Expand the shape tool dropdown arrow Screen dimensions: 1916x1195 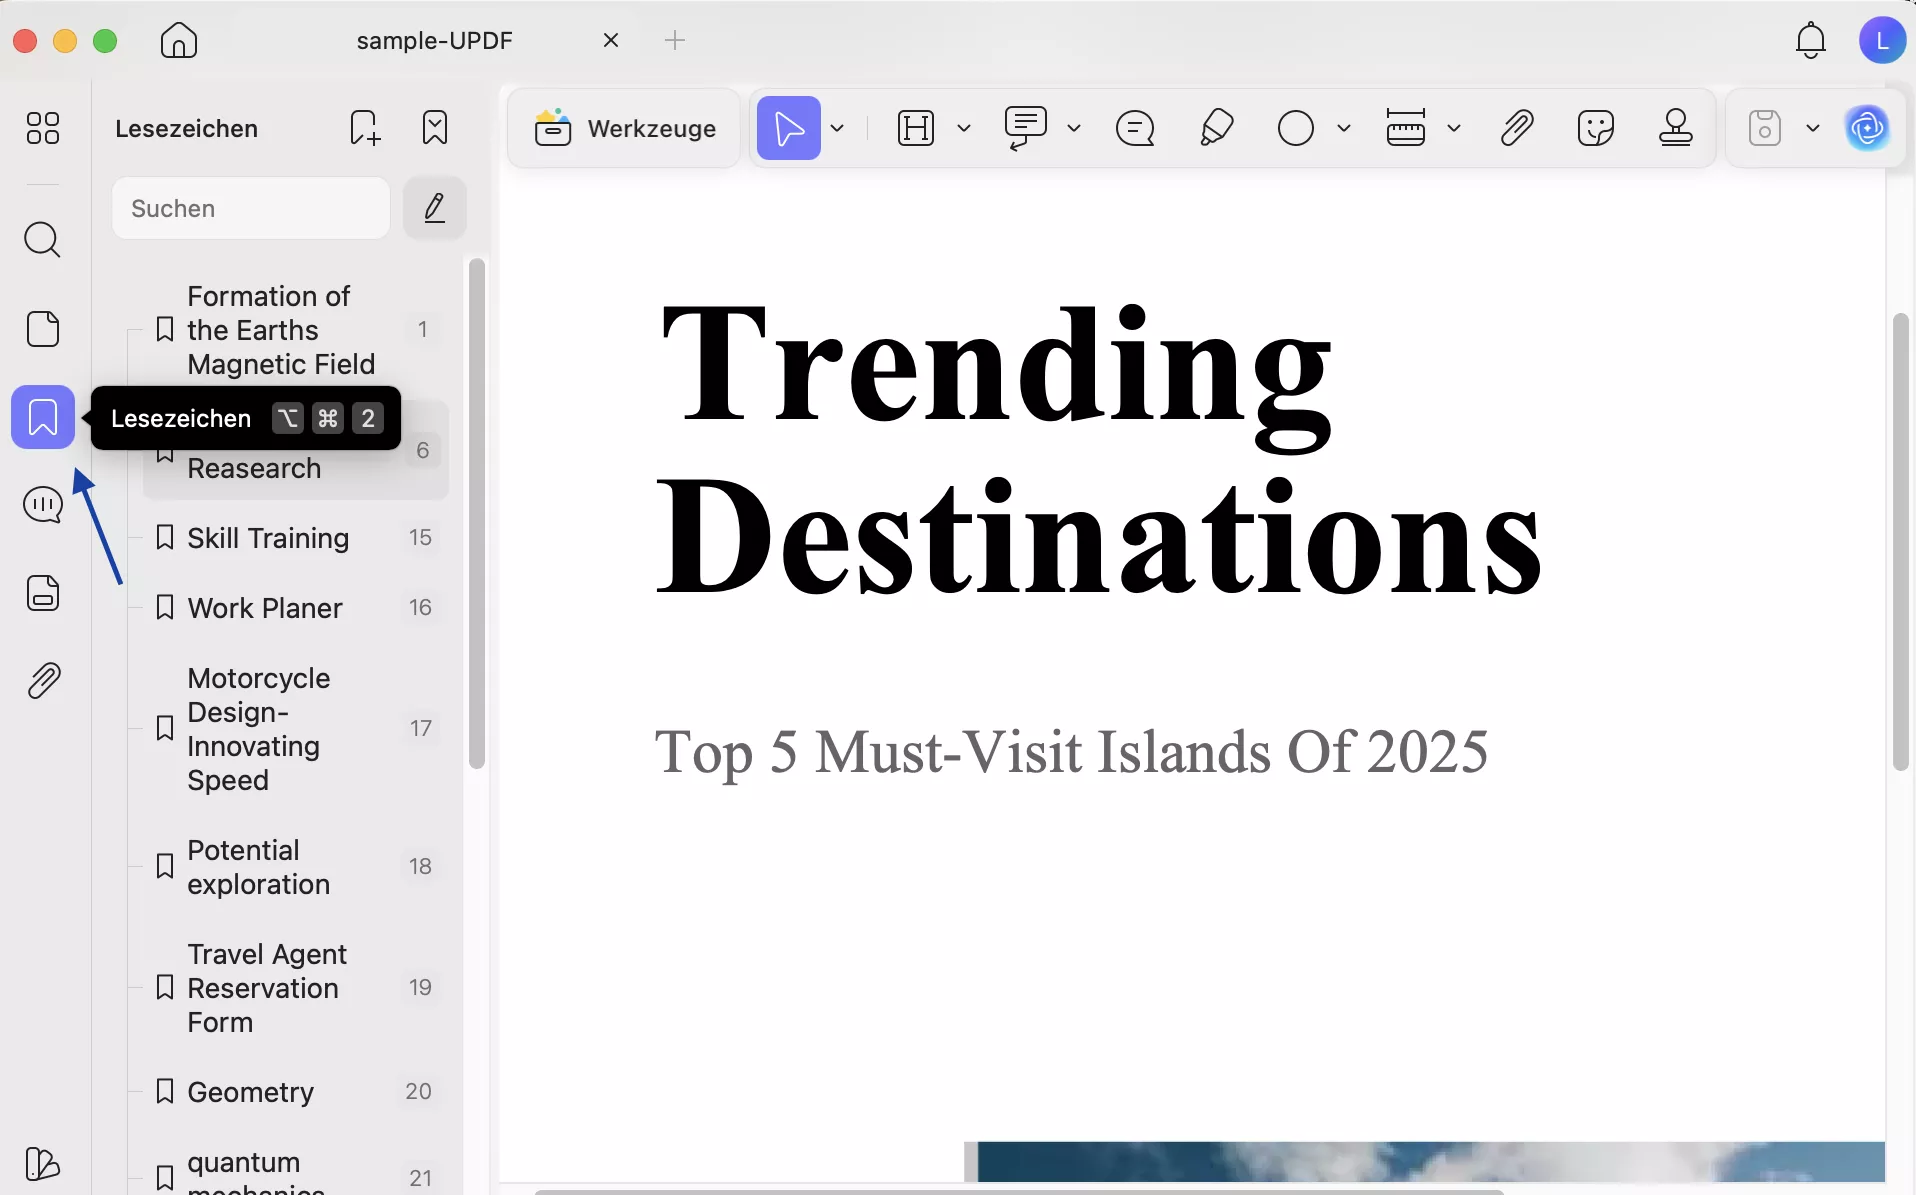click(1344, 128)
